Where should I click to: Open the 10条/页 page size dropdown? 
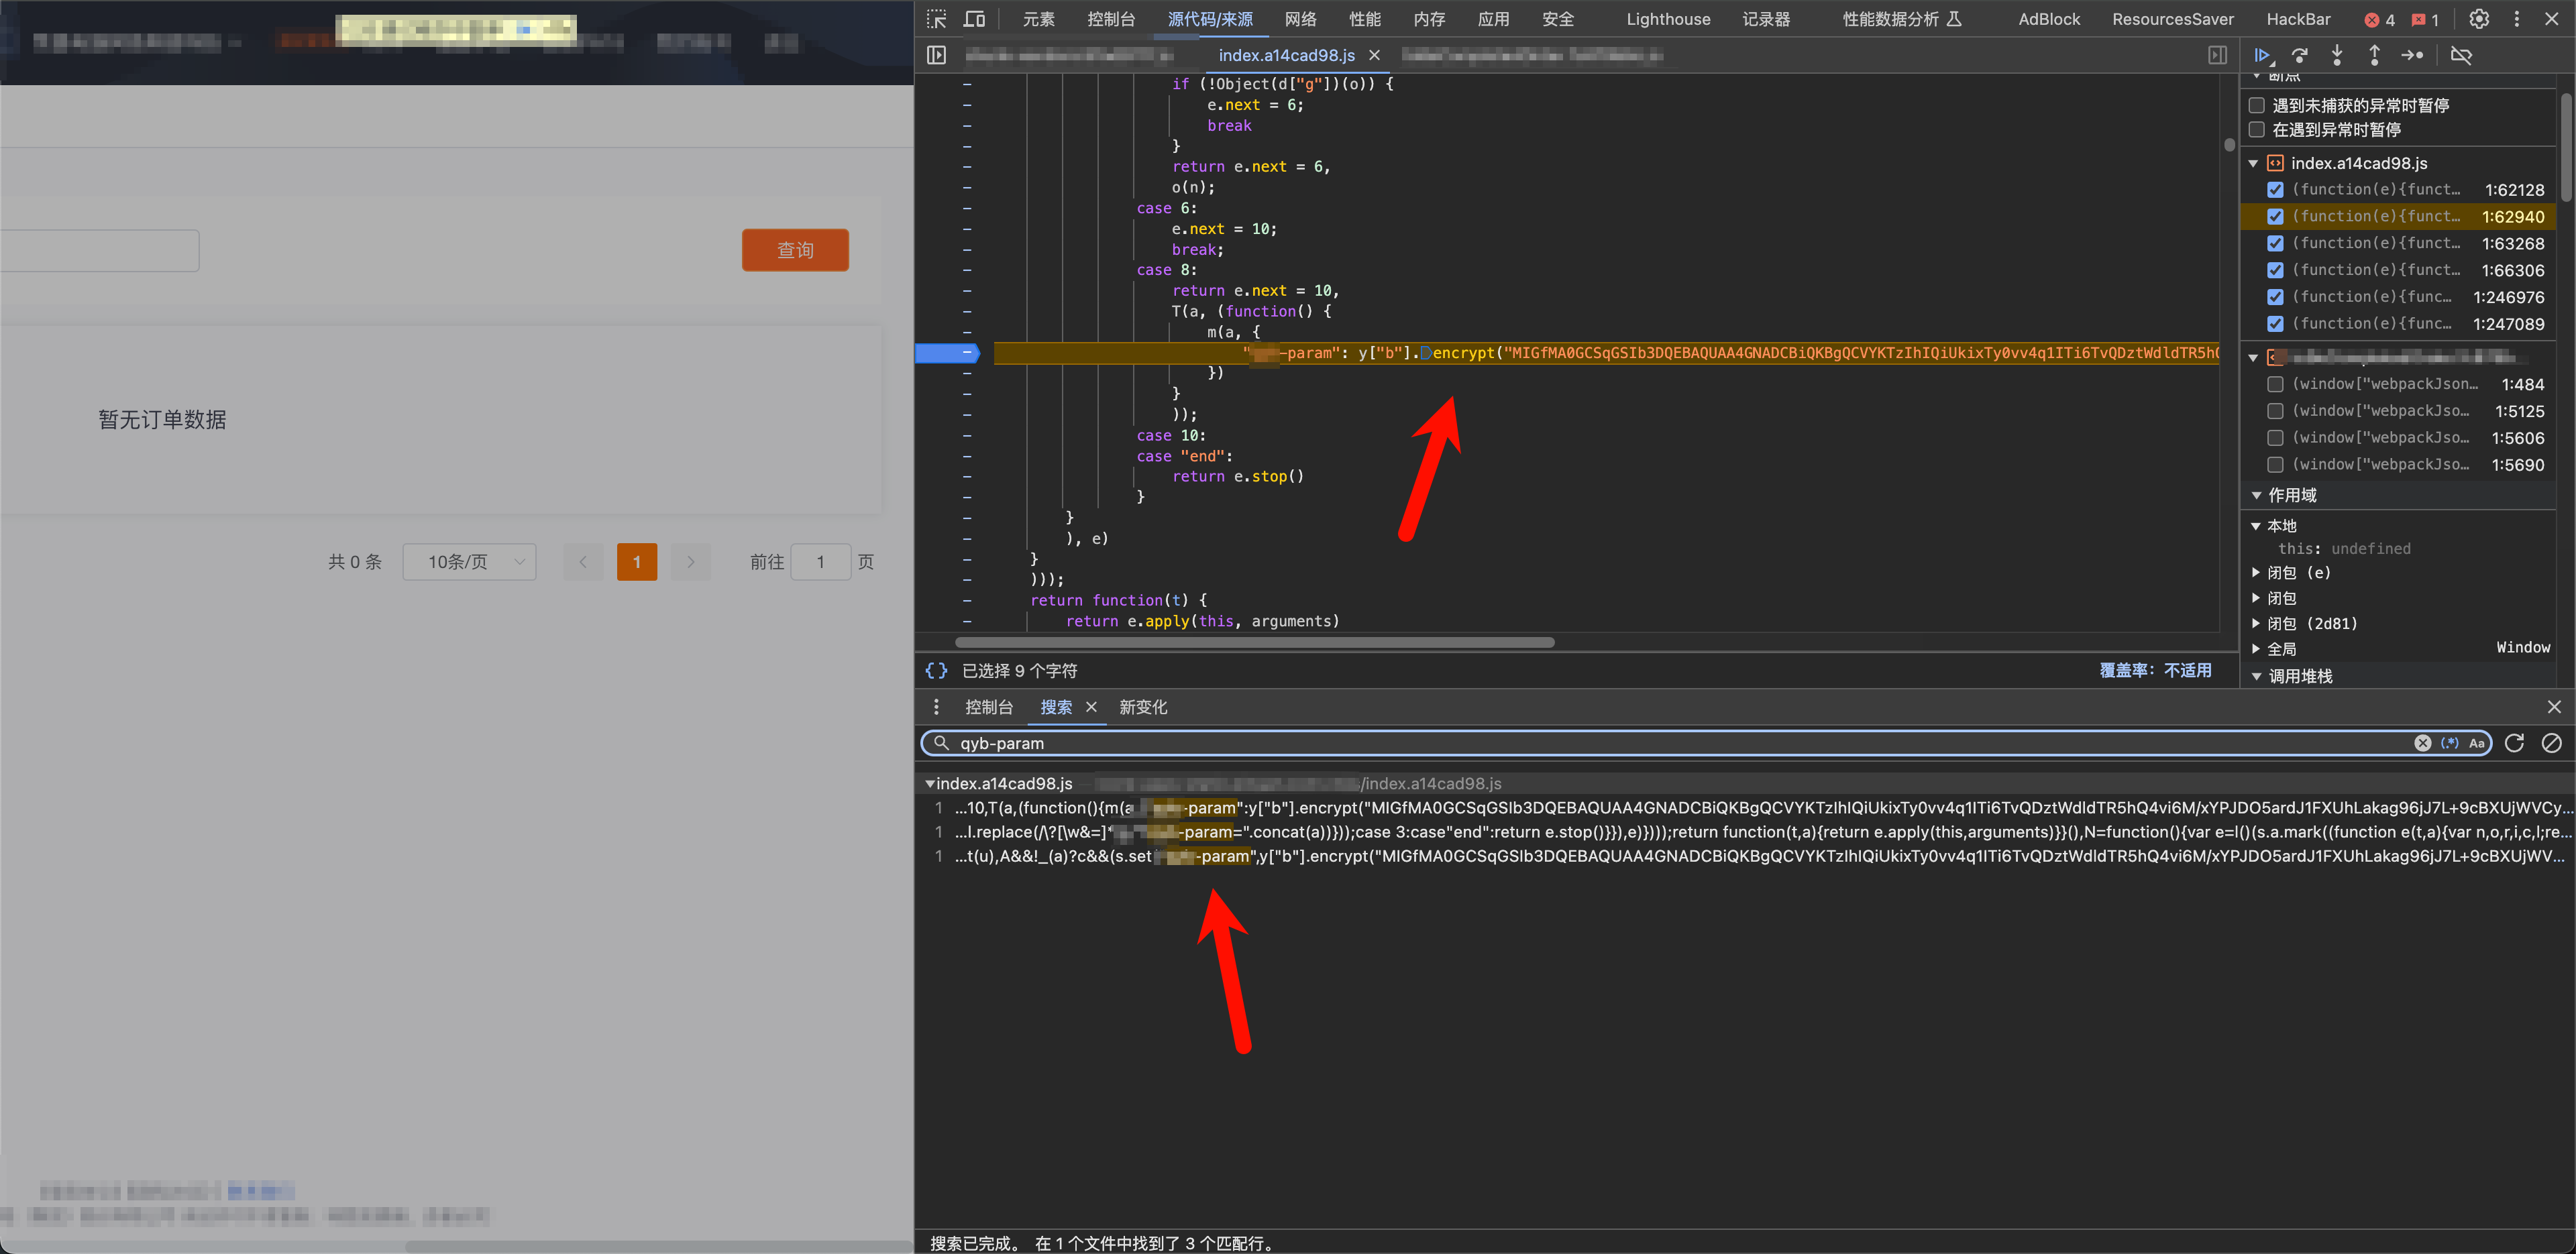pos(469,562)
